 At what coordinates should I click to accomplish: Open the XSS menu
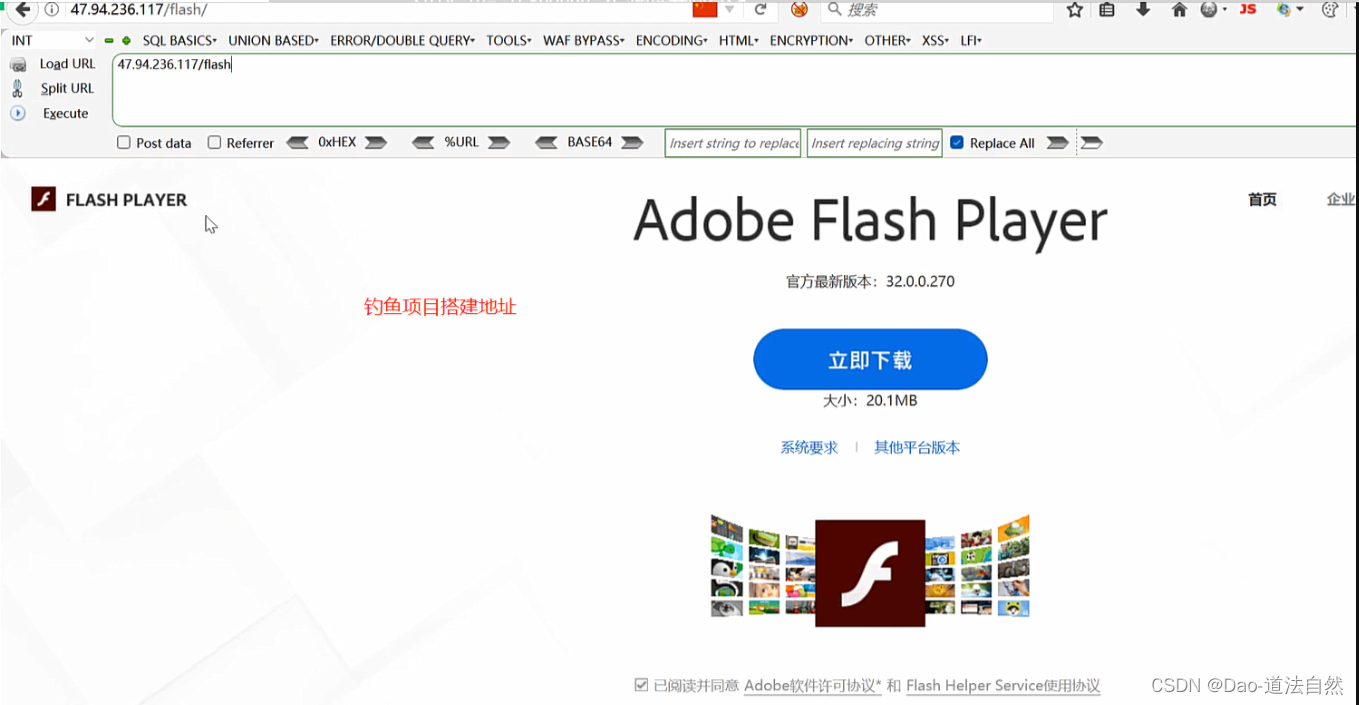936,41
